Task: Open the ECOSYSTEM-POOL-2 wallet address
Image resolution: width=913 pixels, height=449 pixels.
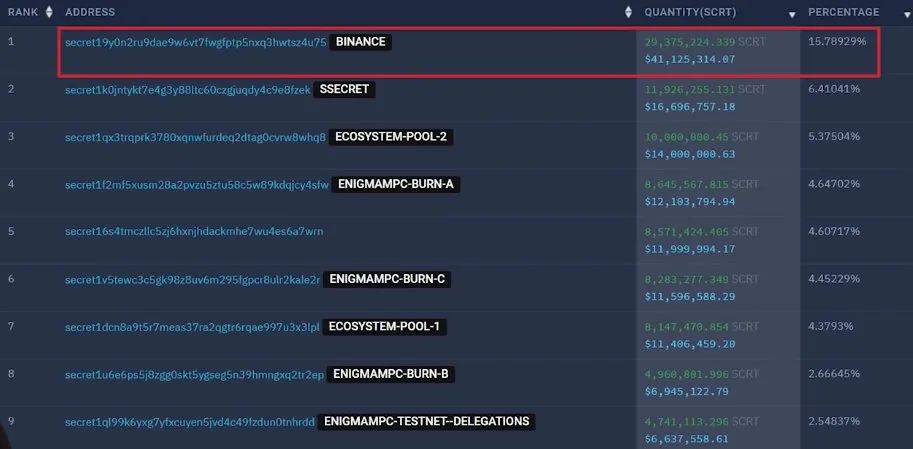Action: (x=196, y=138)
